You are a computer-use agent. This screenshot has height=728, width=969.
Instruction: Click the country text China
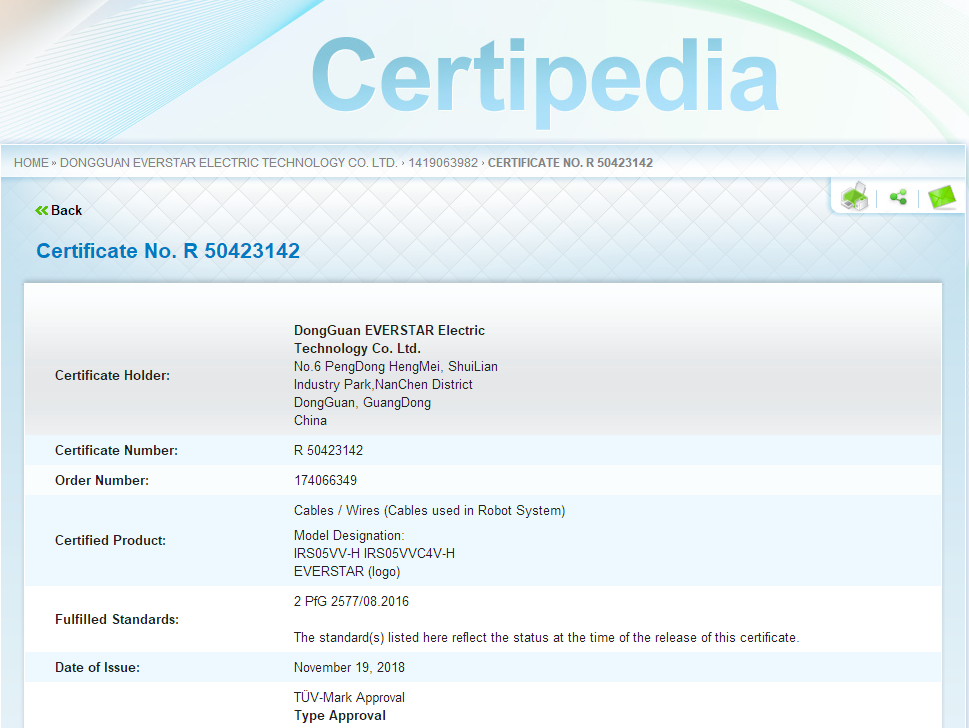(x=310, y=420)
